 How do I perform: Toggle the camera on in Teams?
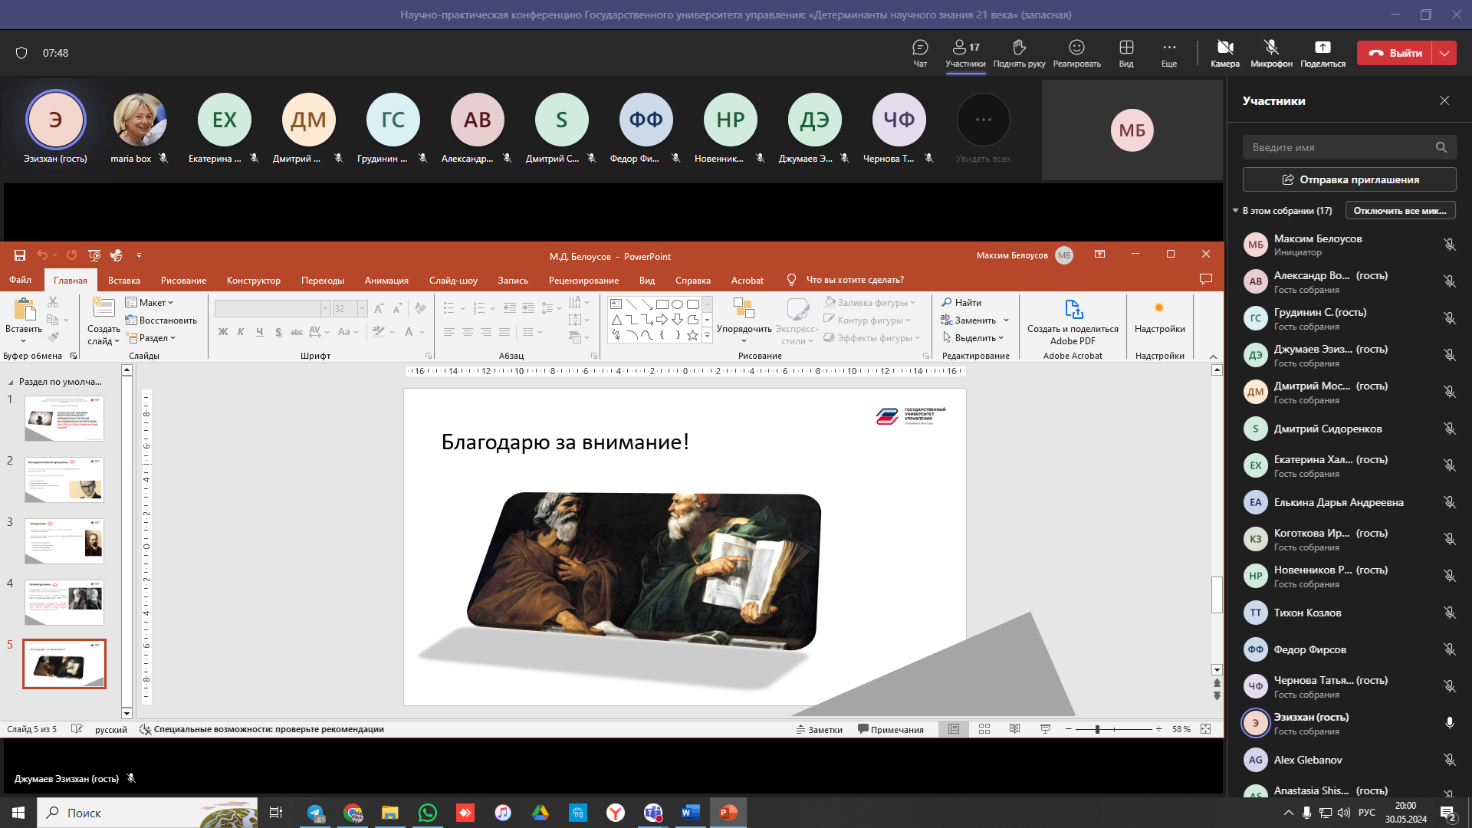pos(1225,53)
